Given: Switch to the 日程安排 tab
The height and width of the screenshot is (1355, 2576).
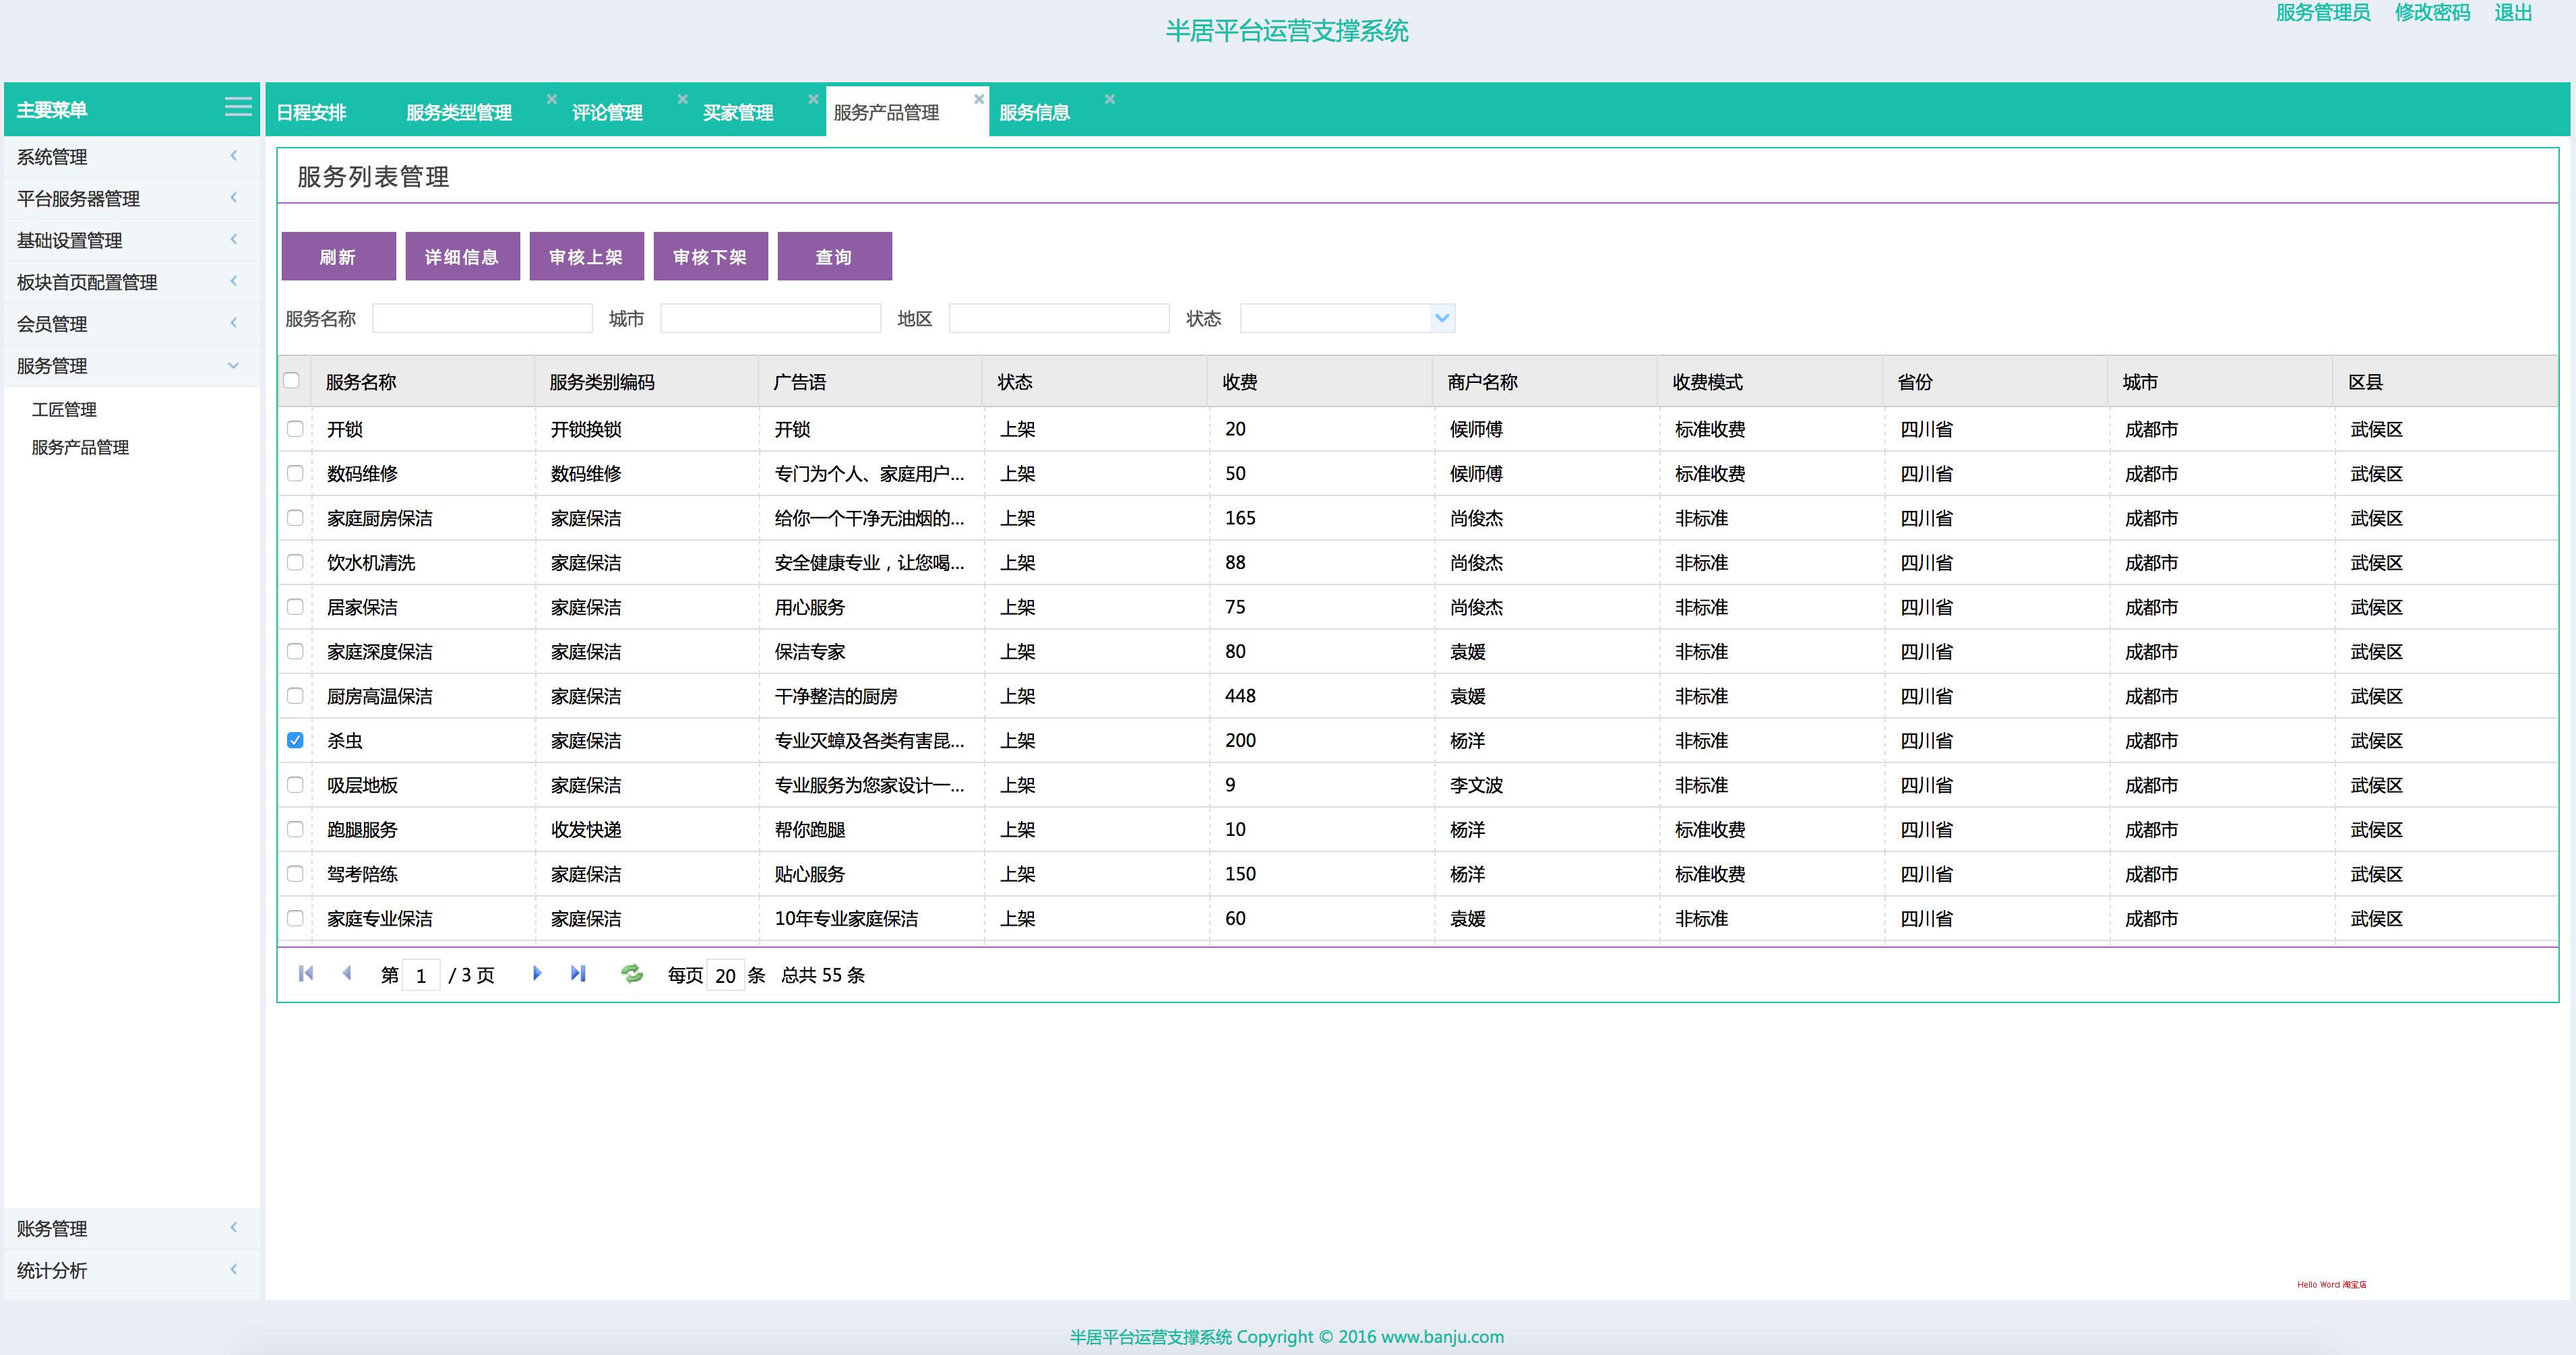Looking at the screenshot, I should [x=312, y=112].
